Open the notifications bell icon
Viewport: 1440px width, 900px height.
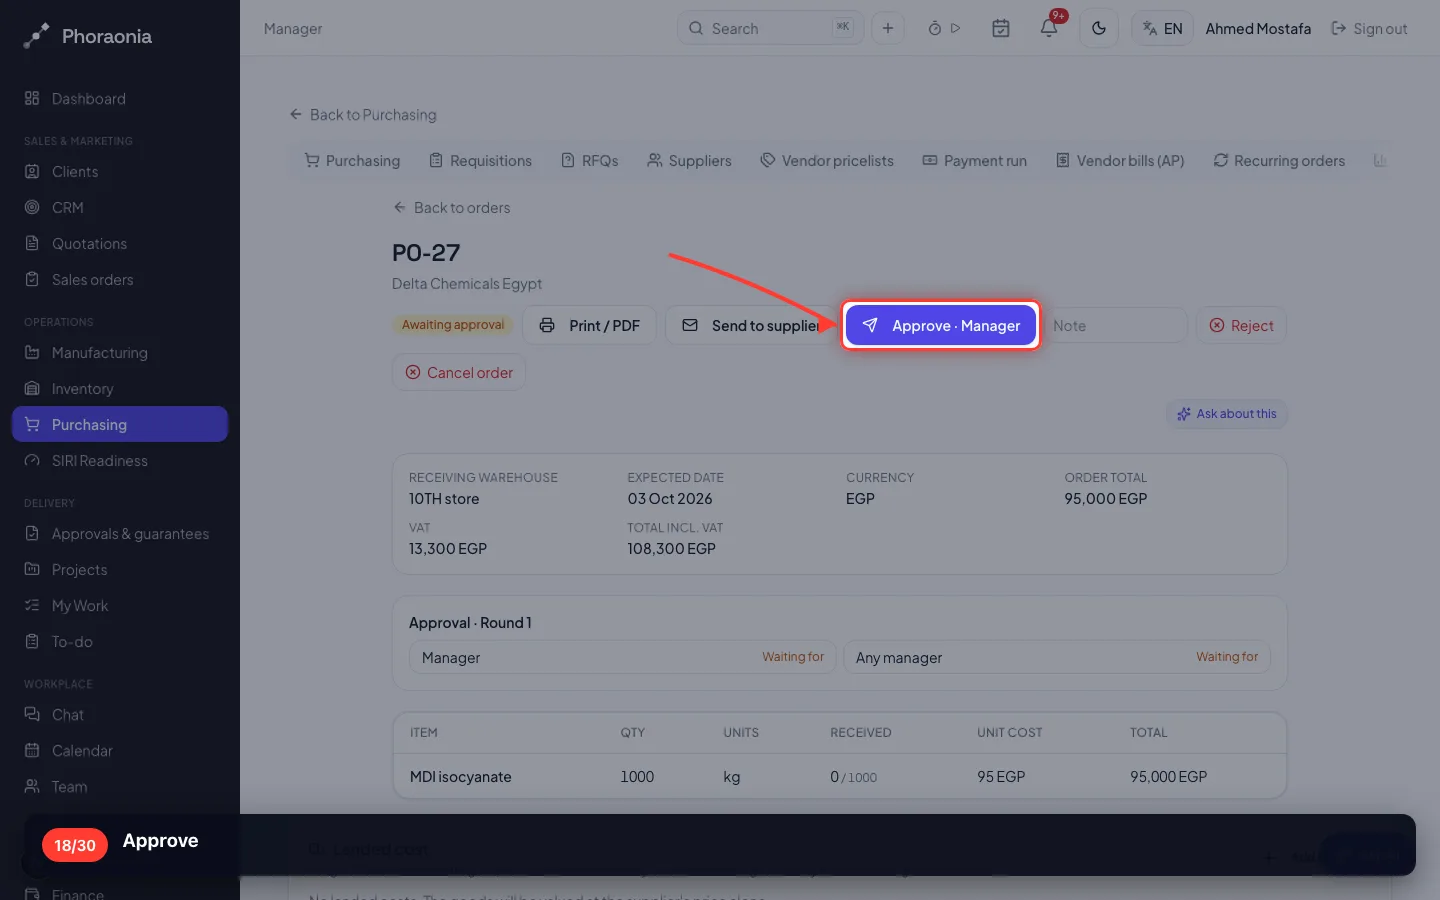click(1048, 28)
